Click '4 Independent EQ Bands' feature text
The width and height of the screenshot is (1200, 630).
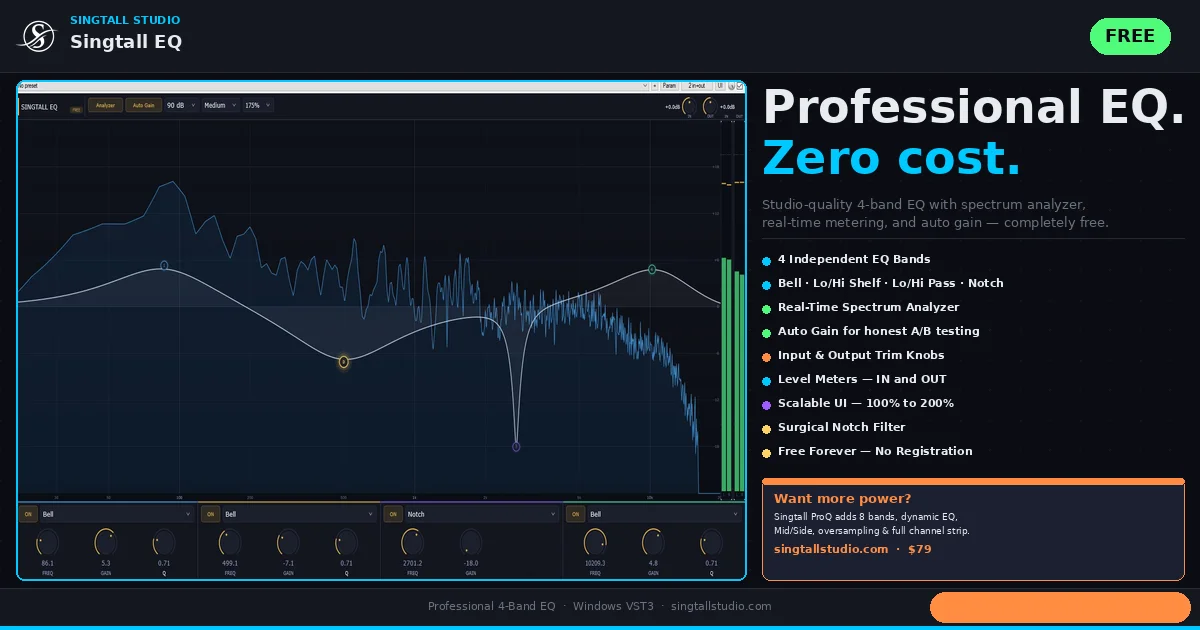[x=854, y=259]
